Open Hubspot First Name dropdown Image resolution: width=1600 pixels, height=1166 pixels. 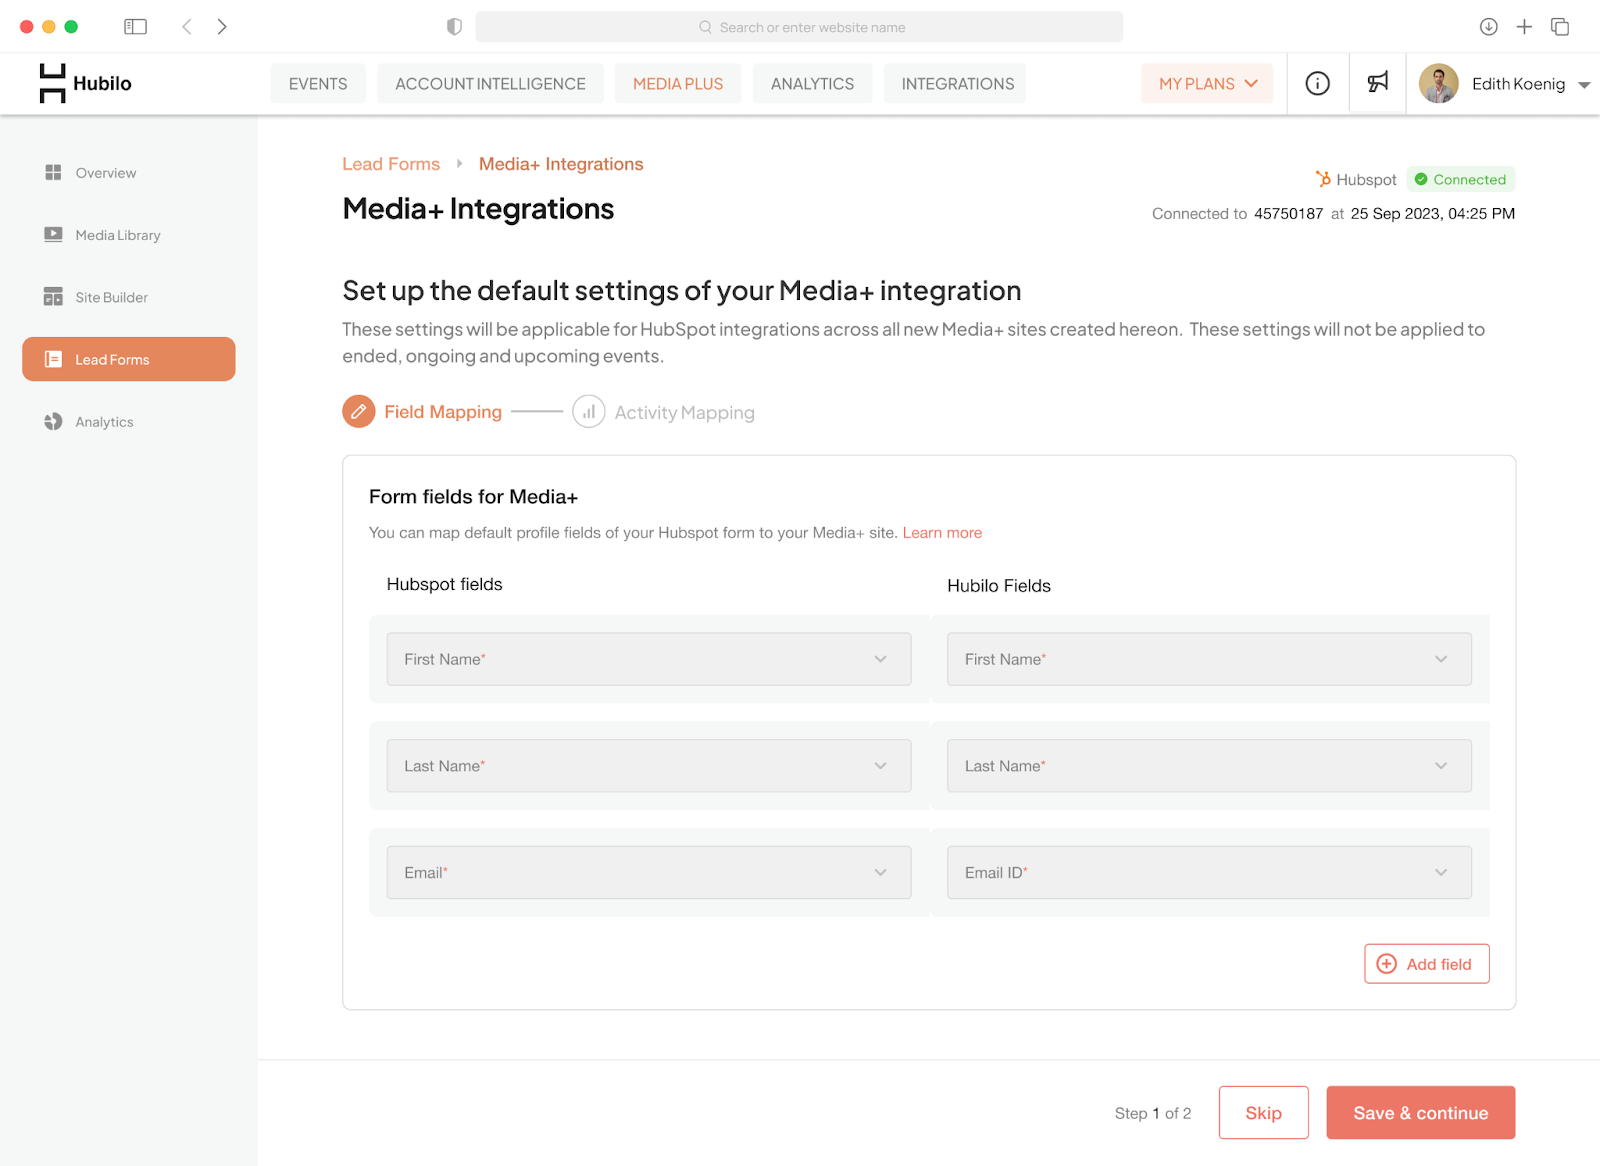[649, 659]
